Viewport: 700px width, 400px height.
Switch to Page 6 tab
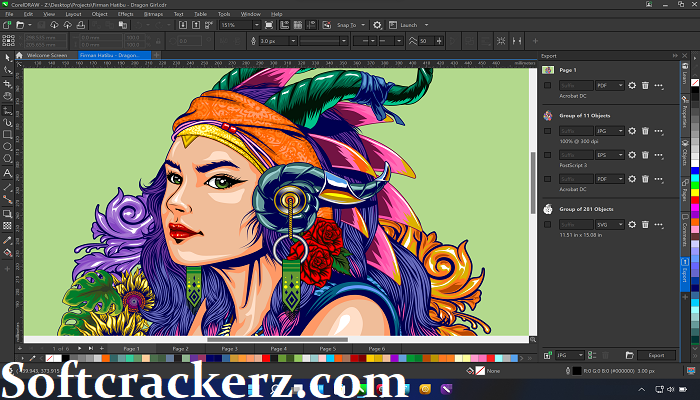pyautogui.click(x=377, y=349)
